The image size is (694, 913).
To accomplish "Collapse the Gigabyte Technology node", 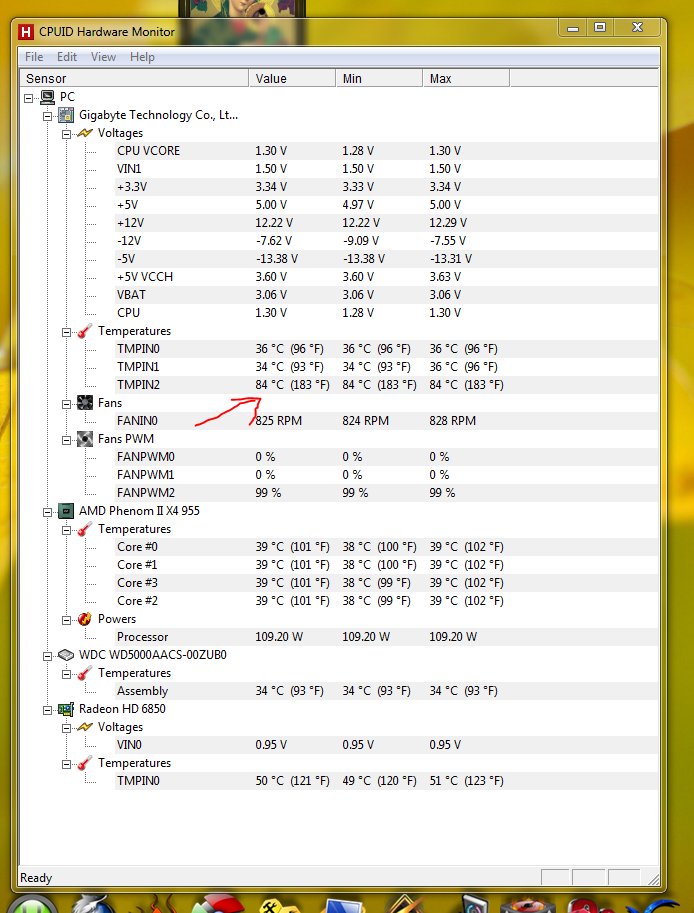I will pyautogui.click(x=47, y=116).
